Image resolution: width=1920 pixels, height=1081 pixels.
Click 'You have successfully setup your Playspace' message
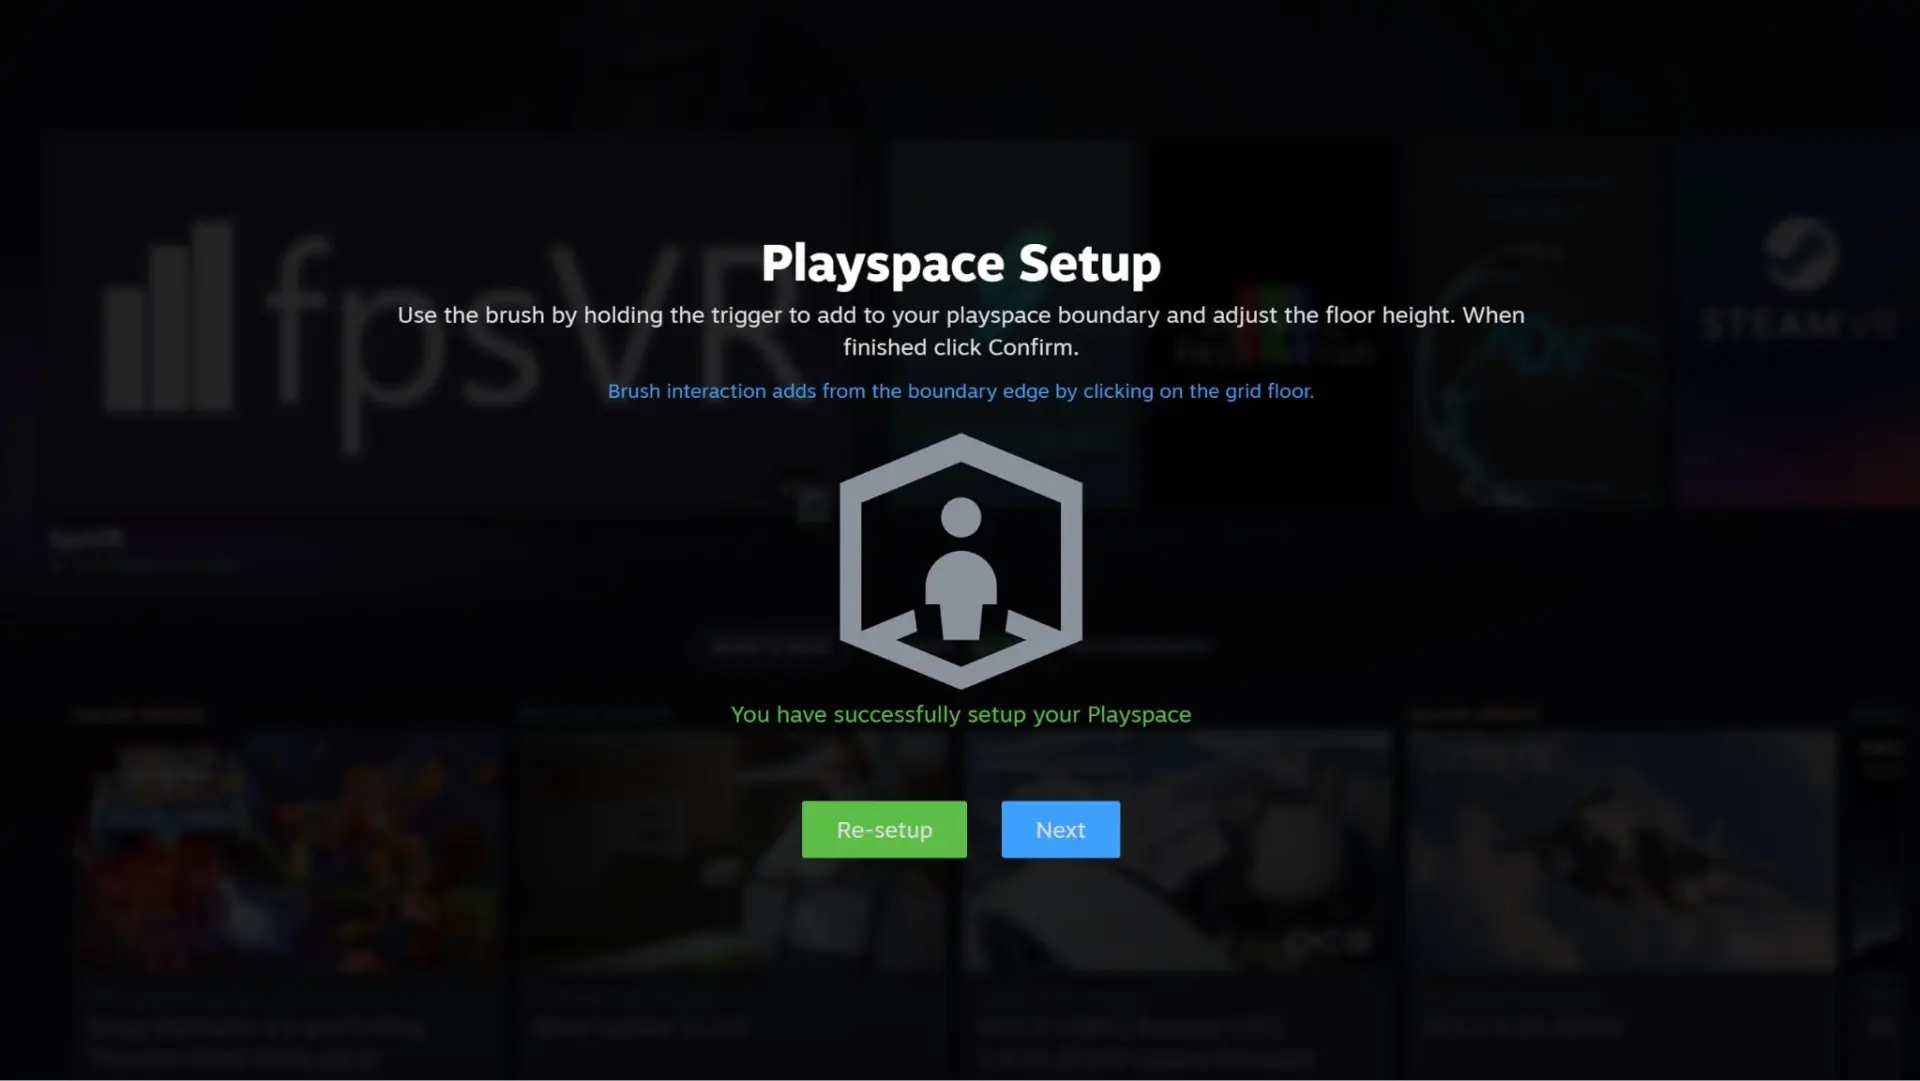point(960,714)
